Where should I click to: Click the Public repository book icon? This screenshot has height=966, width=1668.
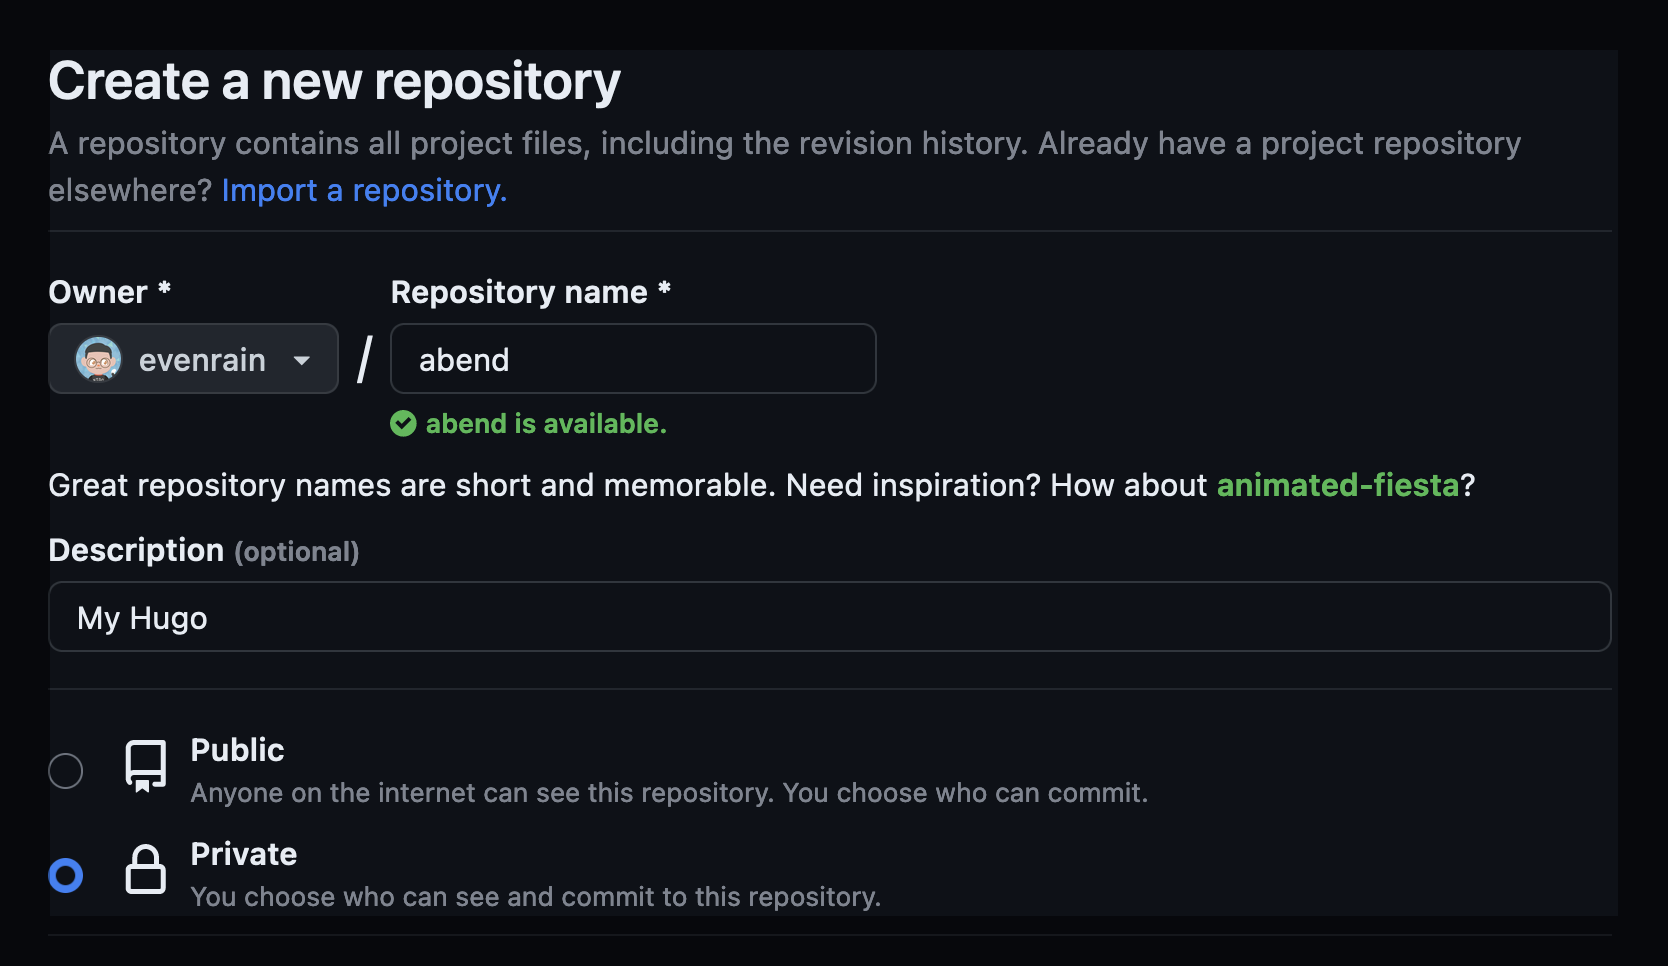(x=145, y=766)
